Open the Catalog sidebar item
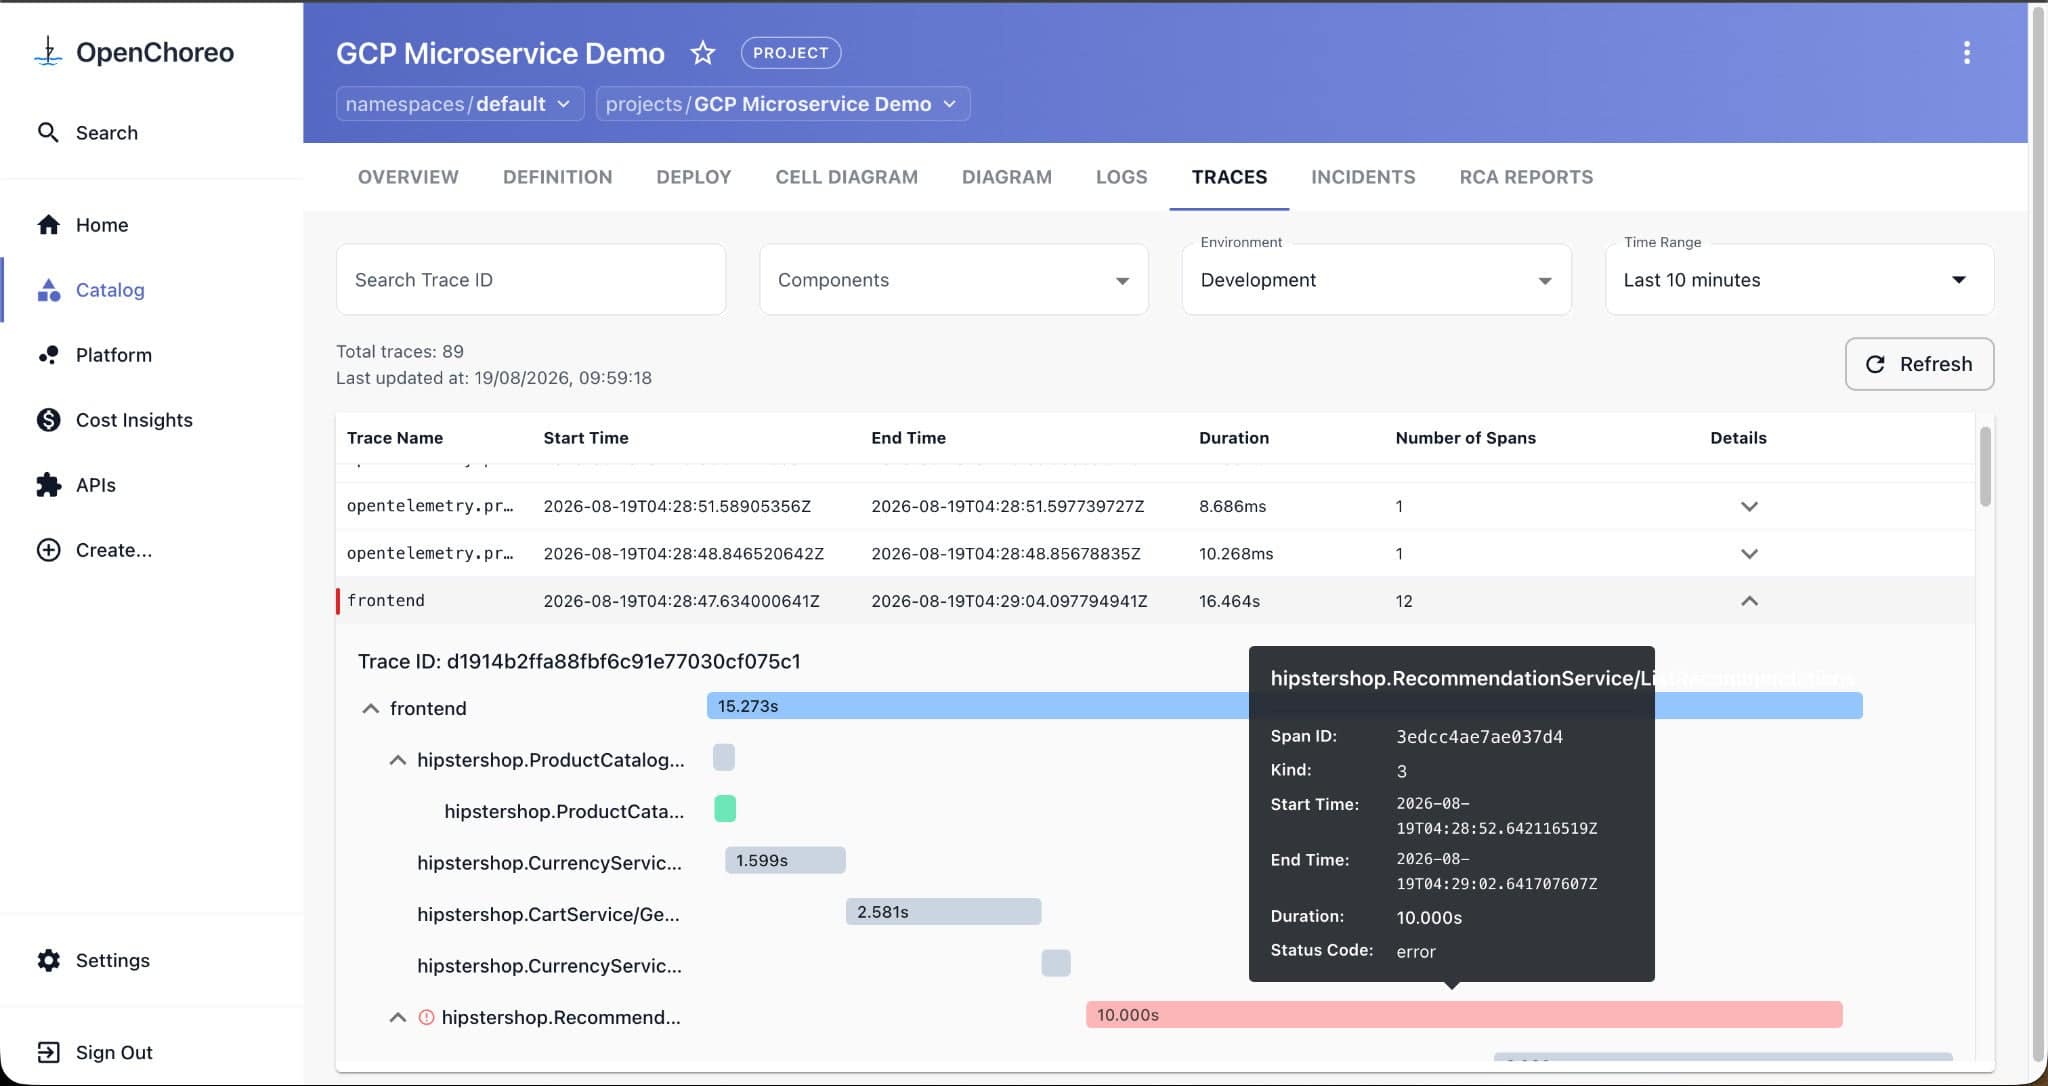This screenshot has height=1086, width=2048. coord(90,290)
